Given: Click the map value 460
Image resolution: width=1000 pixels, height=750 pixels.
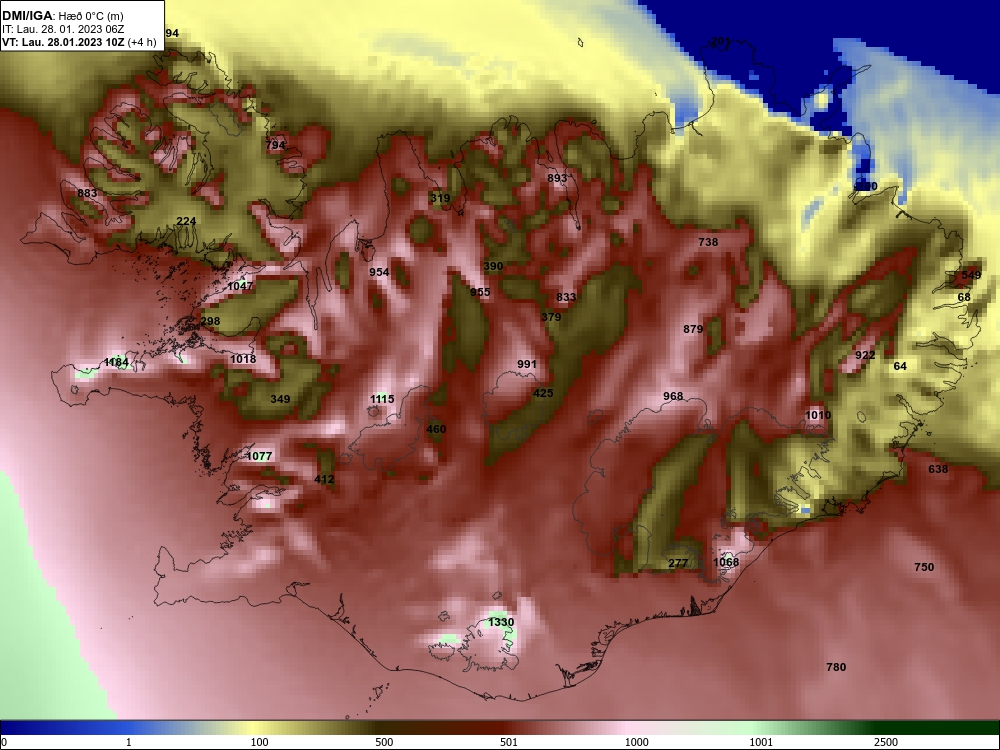Looking at the screenshot, I should tap(436, 429).
